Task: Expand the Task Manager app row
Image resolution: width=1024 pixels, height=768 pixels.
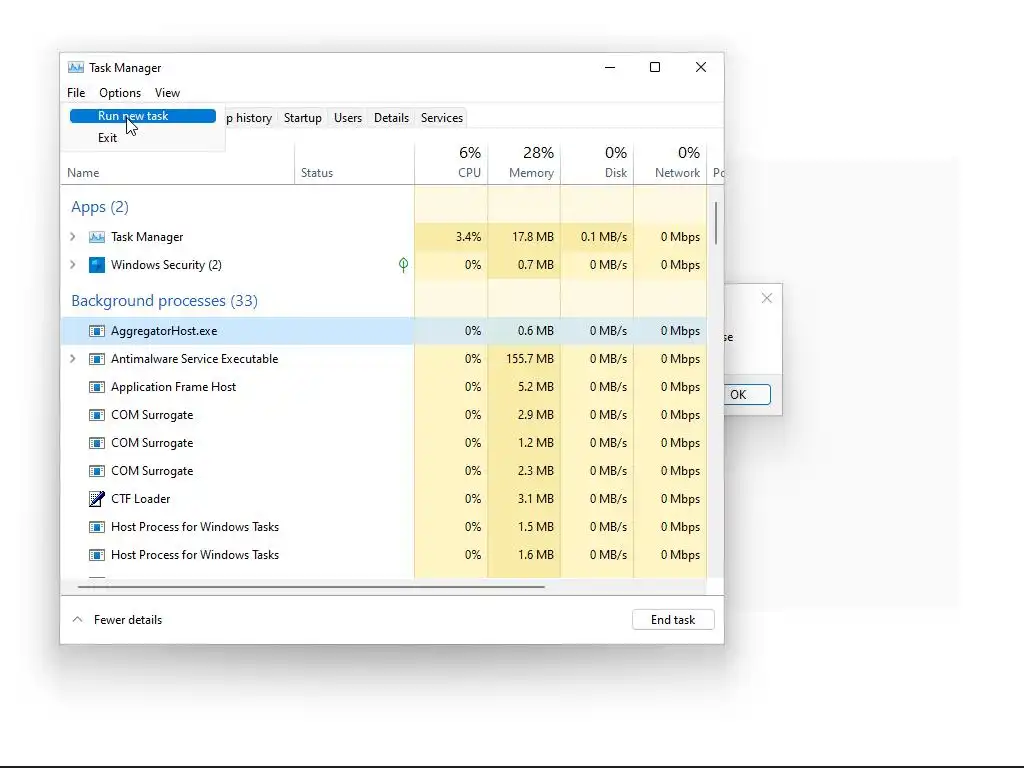Action: point(73,236)
